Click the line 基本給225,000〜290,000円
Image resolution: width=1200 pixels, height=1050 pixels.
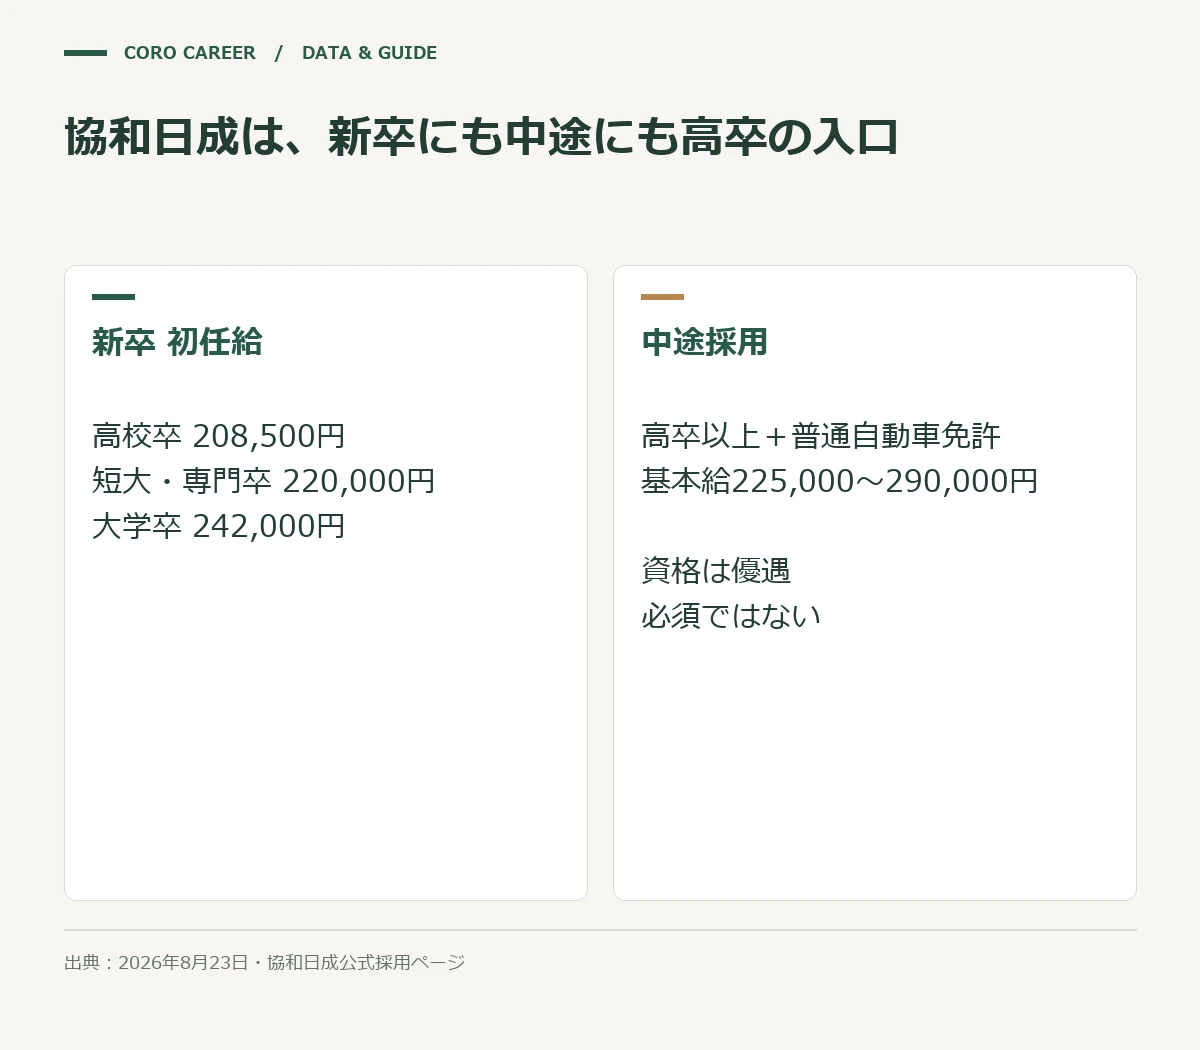coord(840,481)
